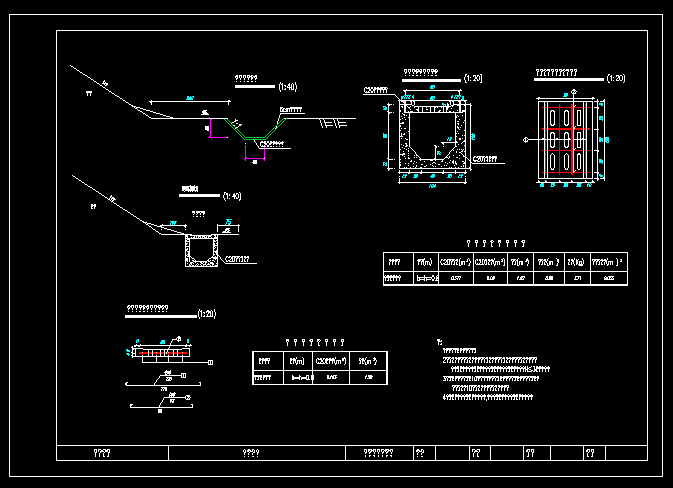Screen dimensions: 673x488
Task: Click the lower quantity table's last column header
Action: pyautogui.click(x=369, y=360)
